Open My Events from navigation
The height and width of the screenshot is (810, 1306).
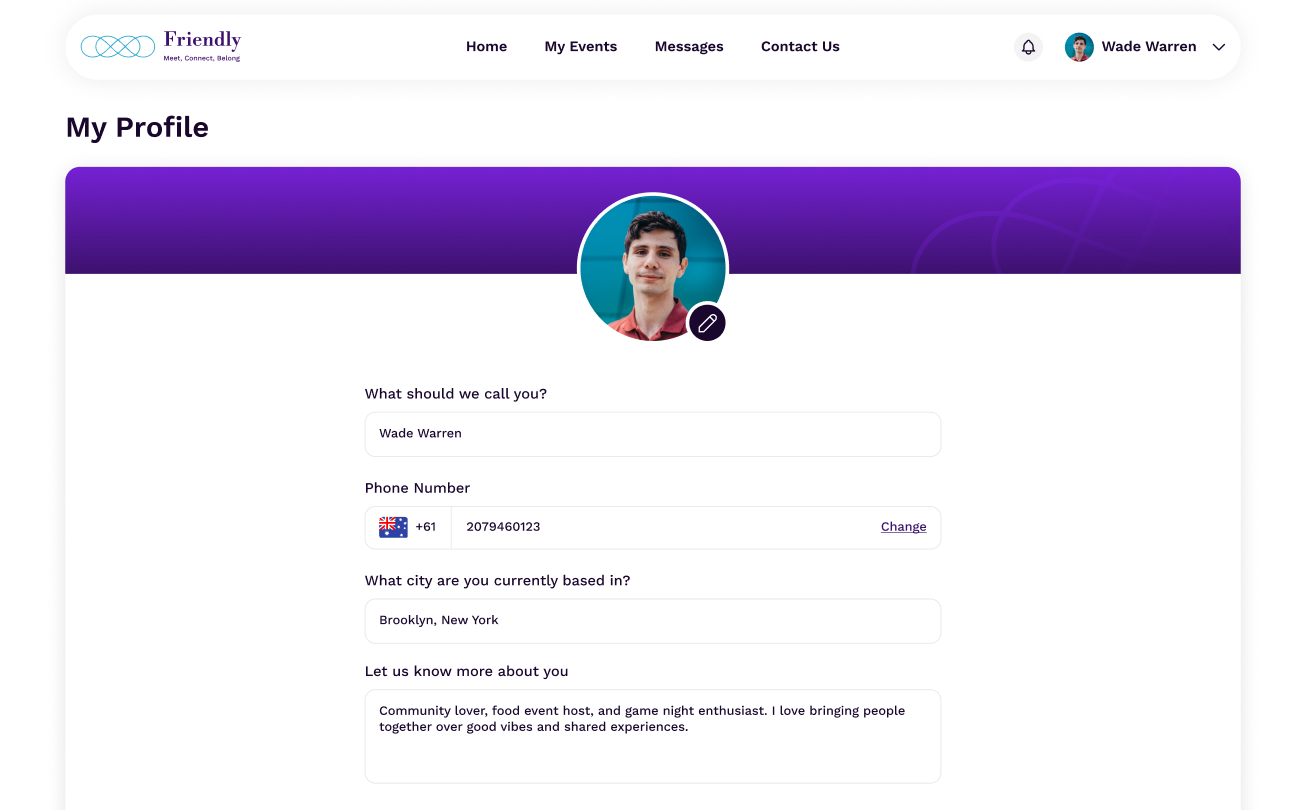coord(581,47)
